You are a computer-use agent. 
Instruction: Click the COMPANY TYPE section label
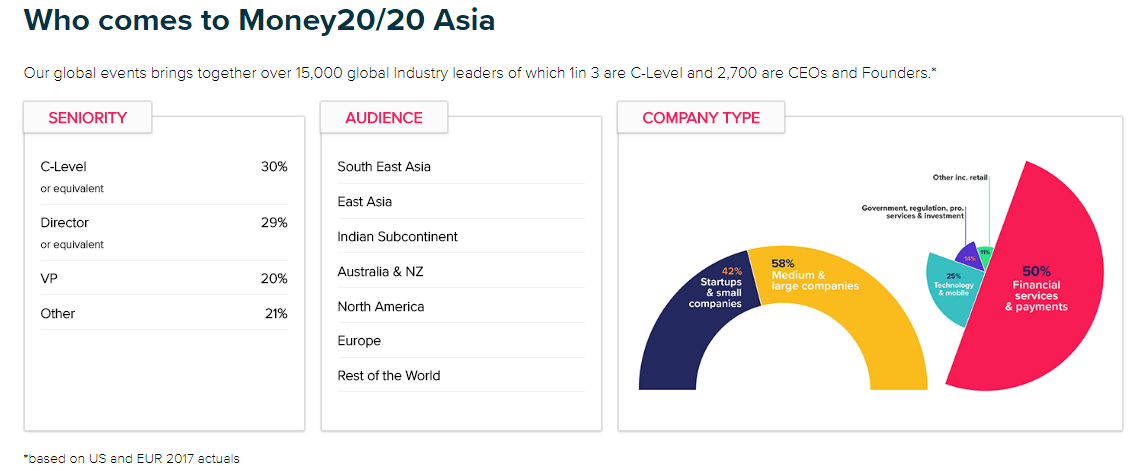(x=701, y=118)
